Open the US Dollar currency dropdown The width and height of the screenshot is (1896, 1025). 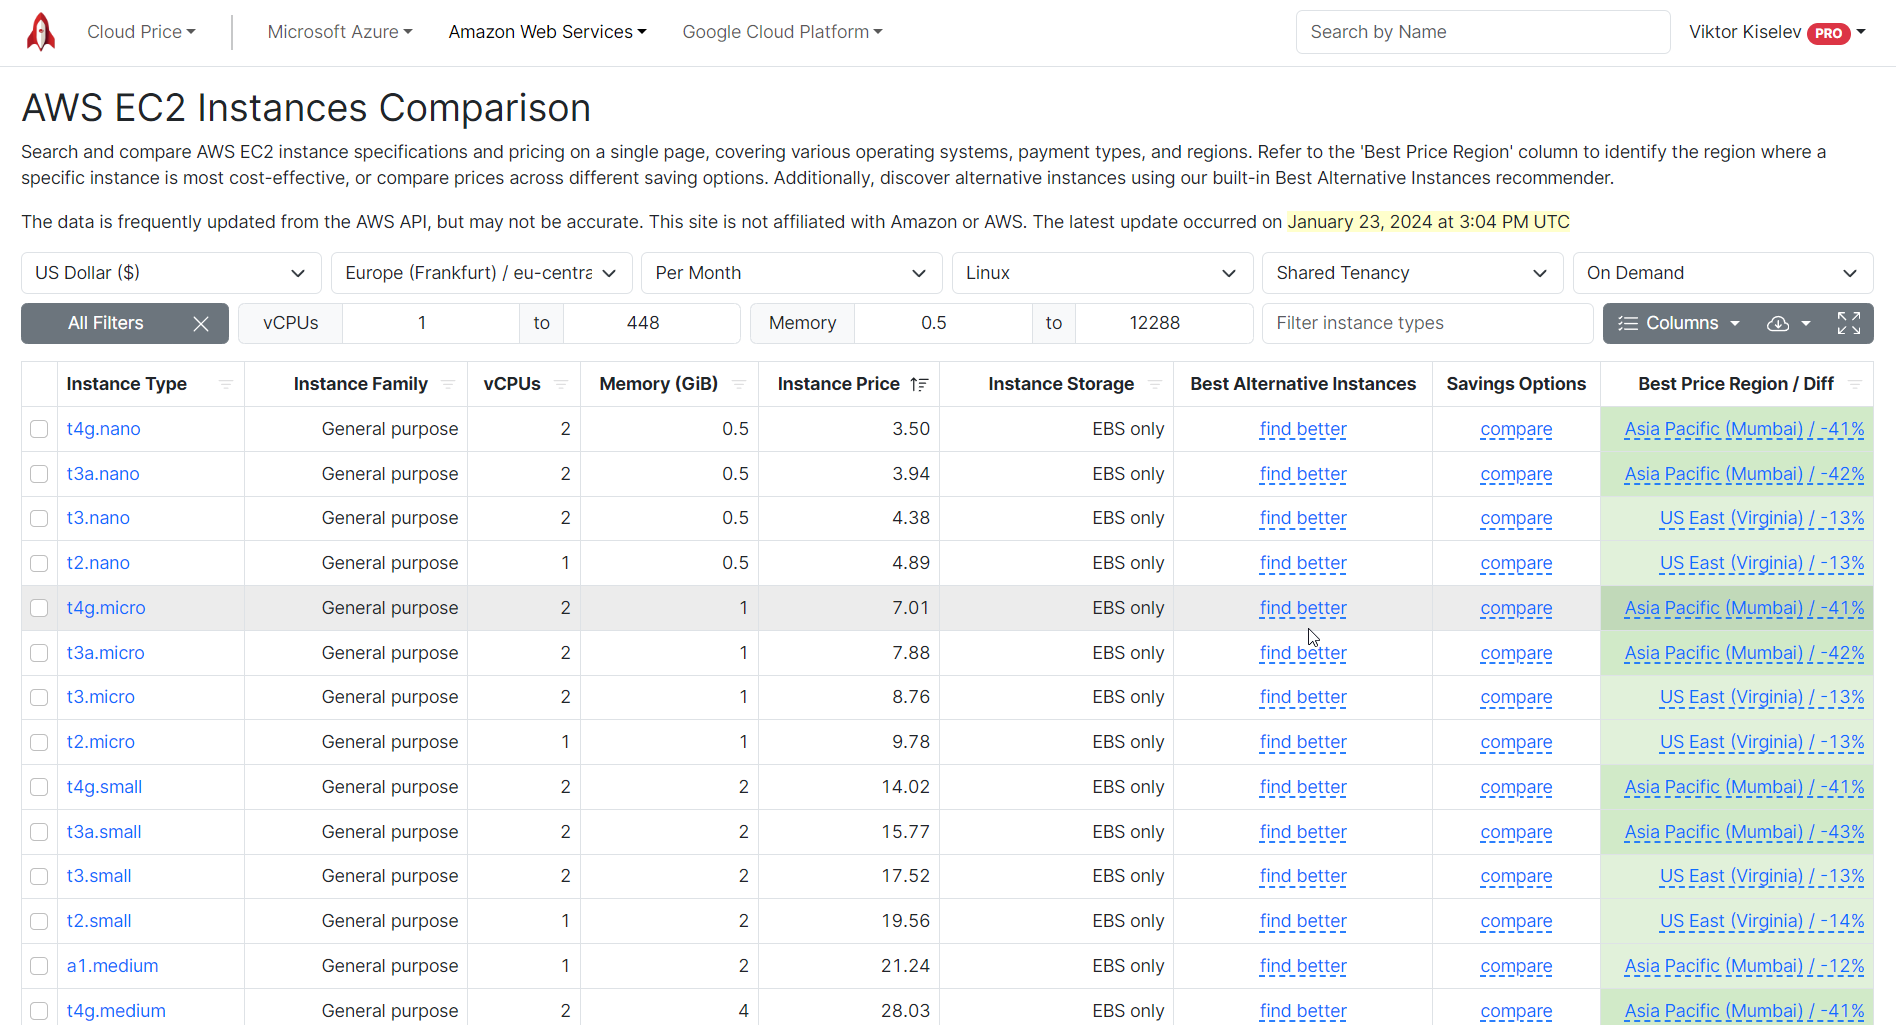(x=171, y=273)
